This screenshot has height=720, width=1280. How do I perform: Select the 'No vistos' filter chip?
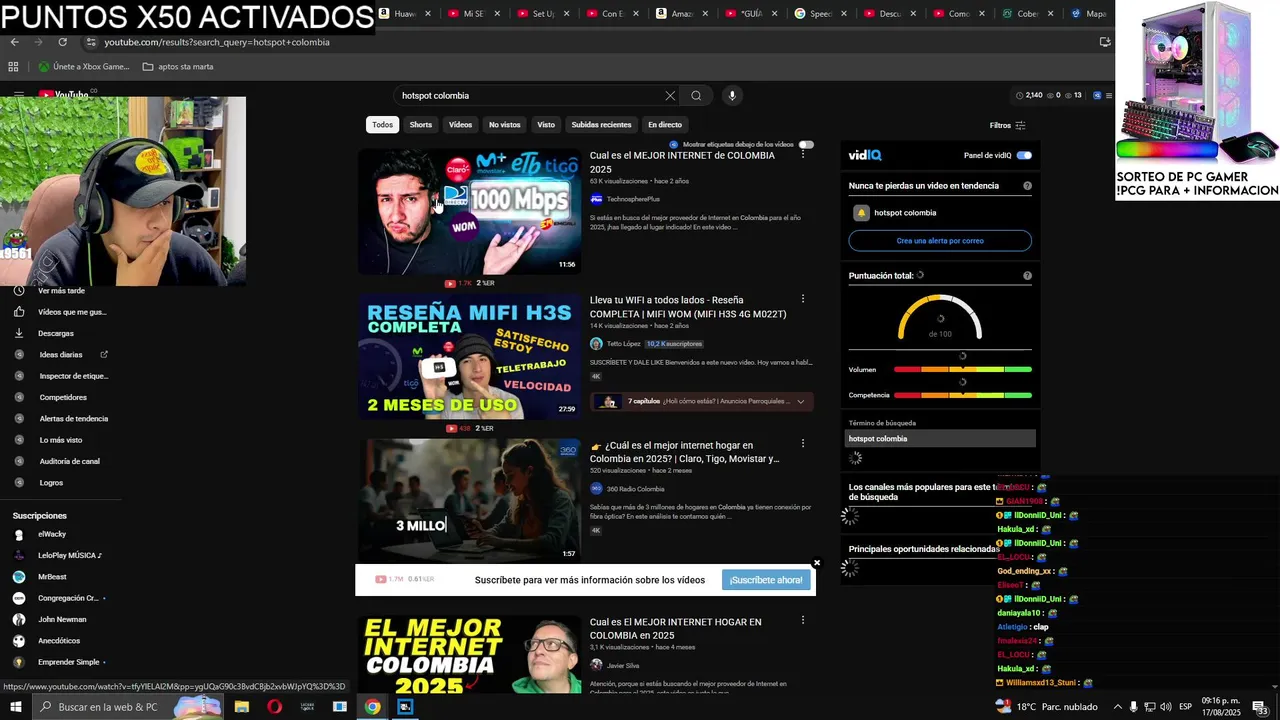coord(504,125)
